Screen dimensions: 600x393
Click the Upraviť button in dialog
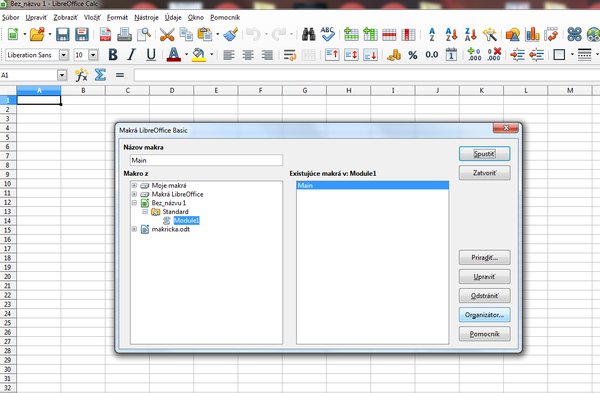[484, 277]
